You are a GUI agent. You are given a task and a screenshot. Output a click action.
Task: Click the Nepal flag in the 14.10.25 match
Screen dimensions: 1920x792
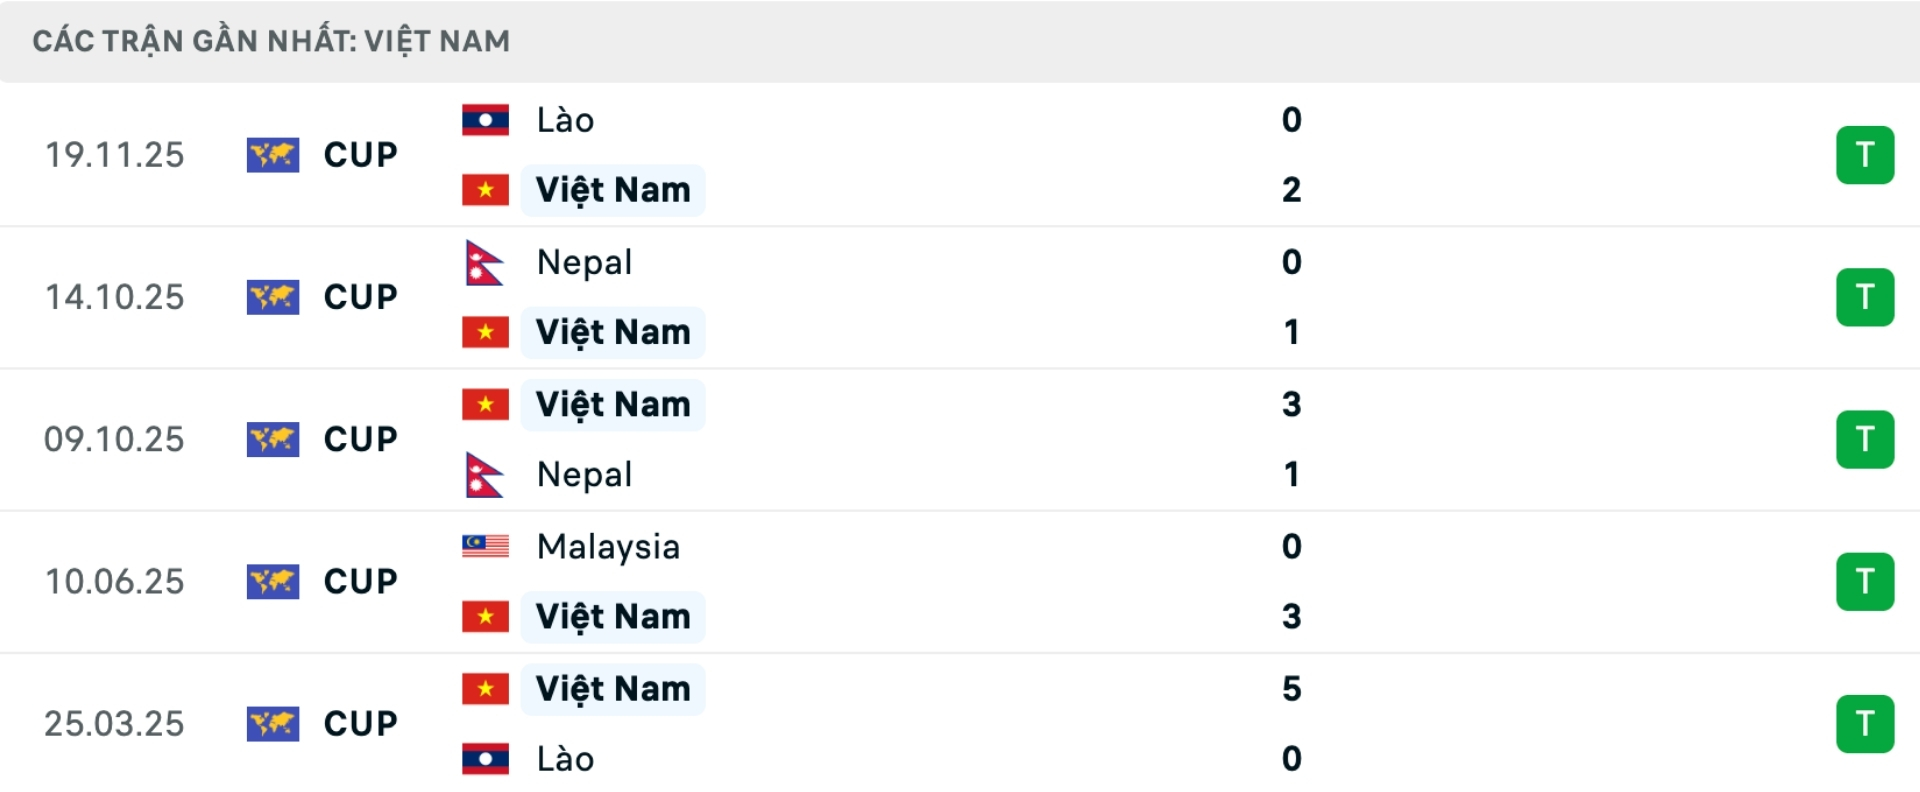coord(485,263)
